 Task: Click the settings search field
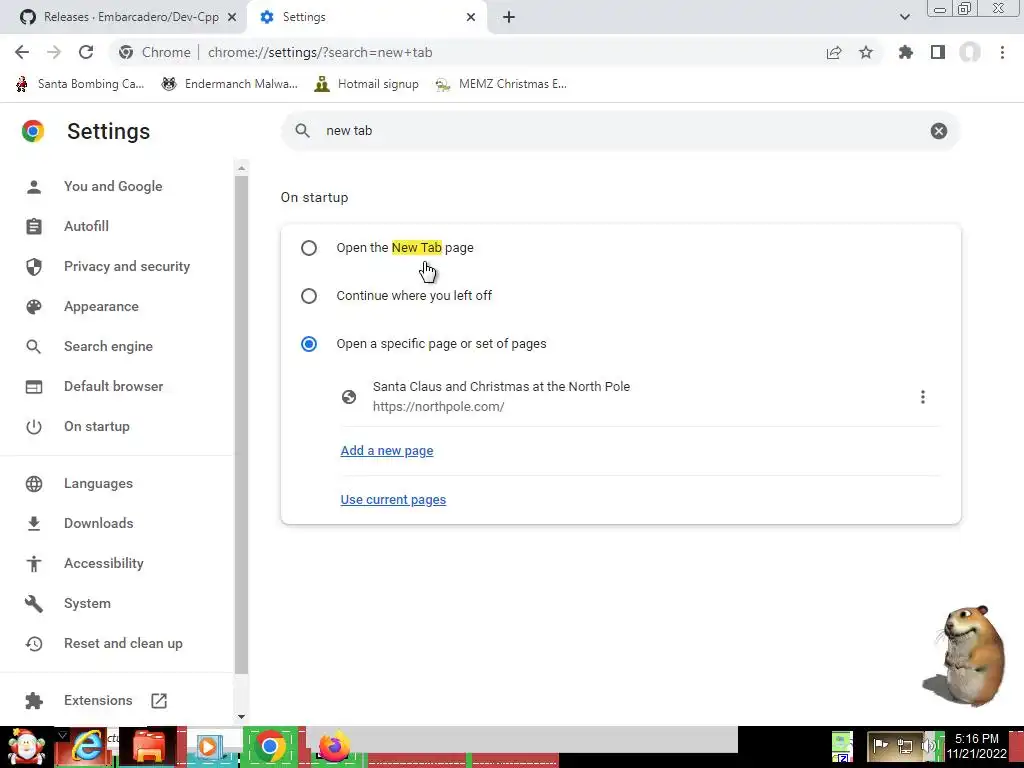620,131
